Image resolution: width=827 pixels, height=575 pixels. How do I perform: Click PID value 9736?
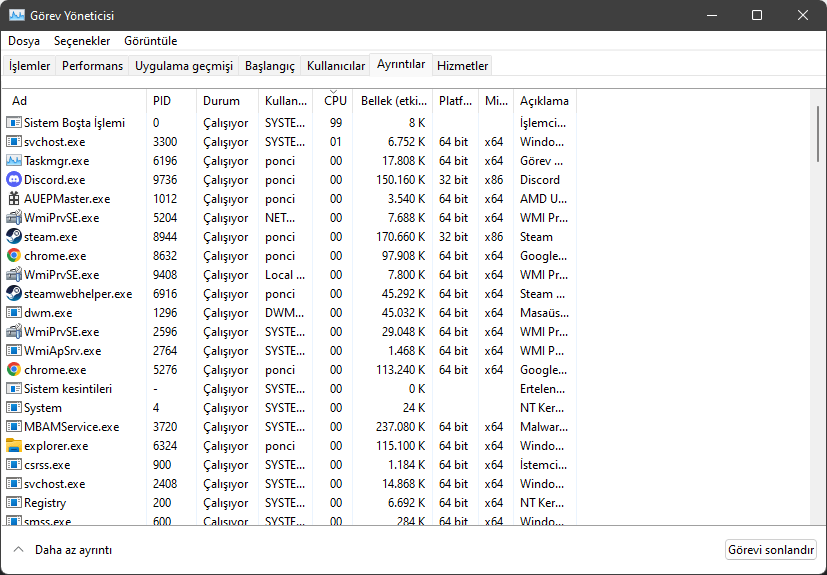tap(165, 180)
